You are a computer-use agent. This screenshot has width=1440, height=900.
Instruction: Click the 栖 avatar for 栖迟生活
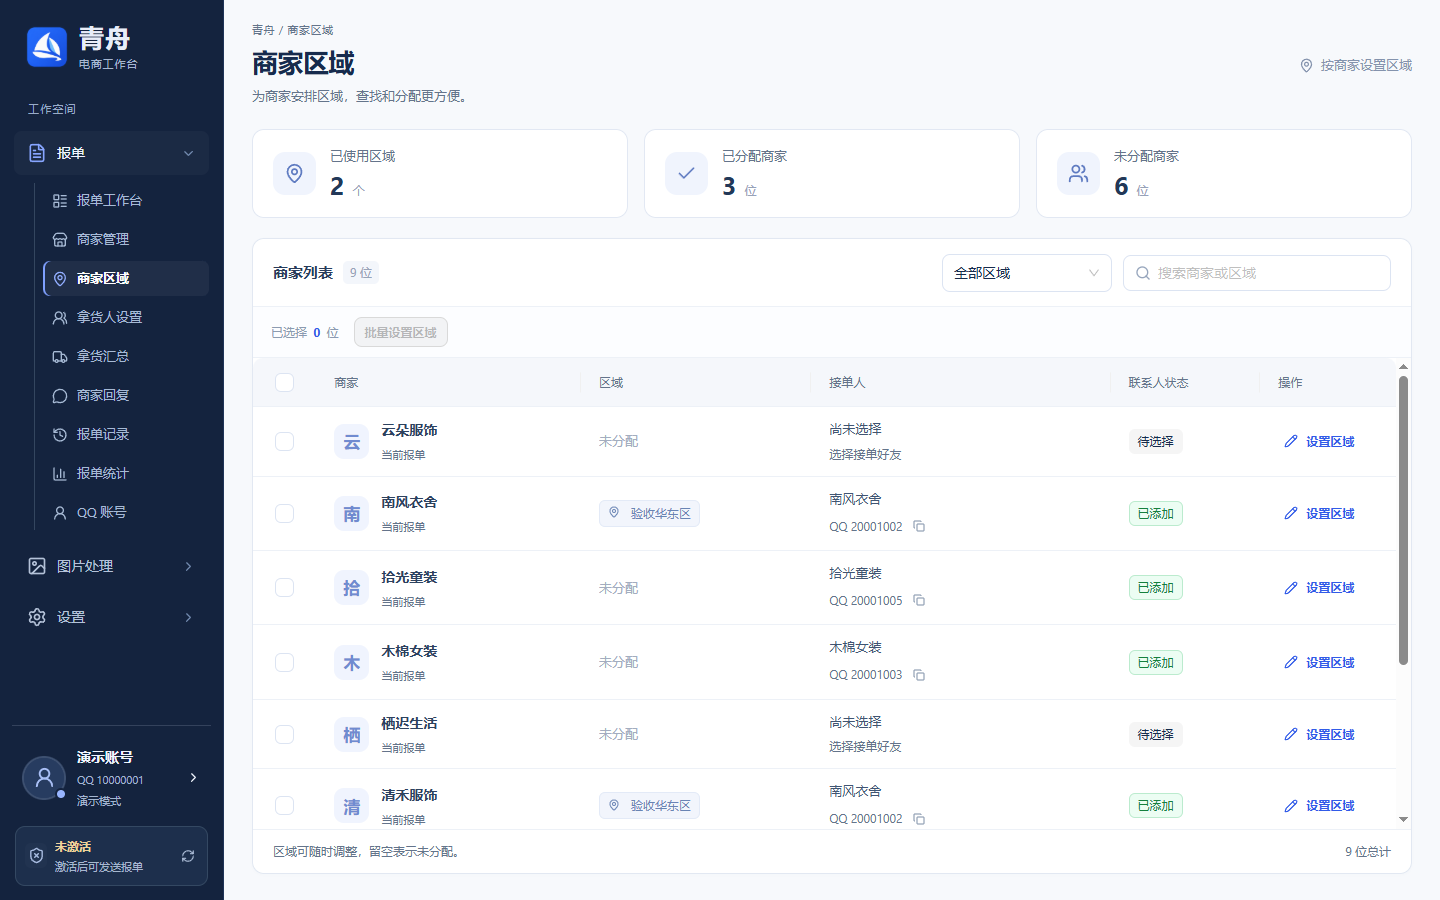(352, 735)
